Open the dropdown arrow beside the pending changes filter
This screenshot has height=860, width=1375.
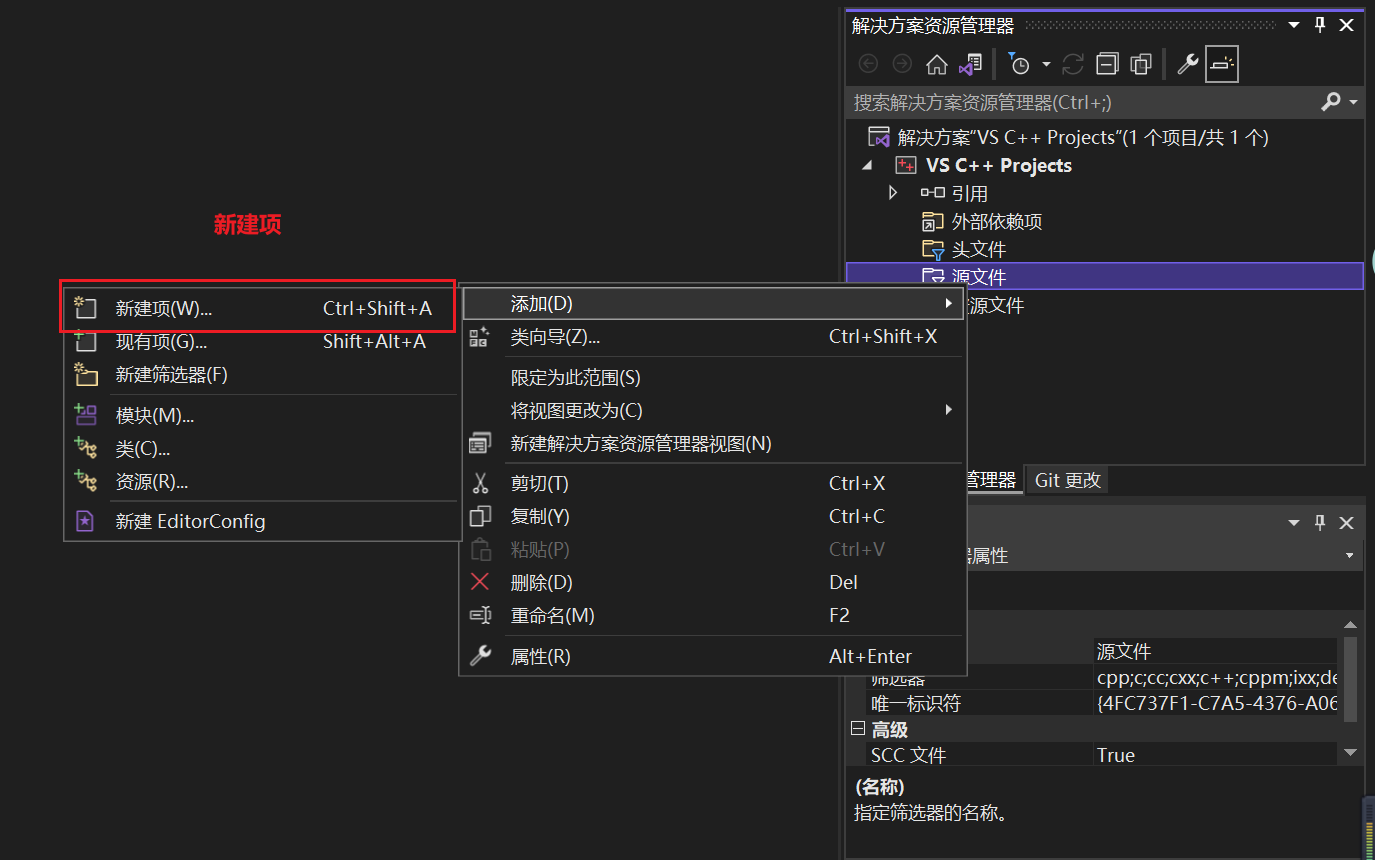pos(1046,65)
